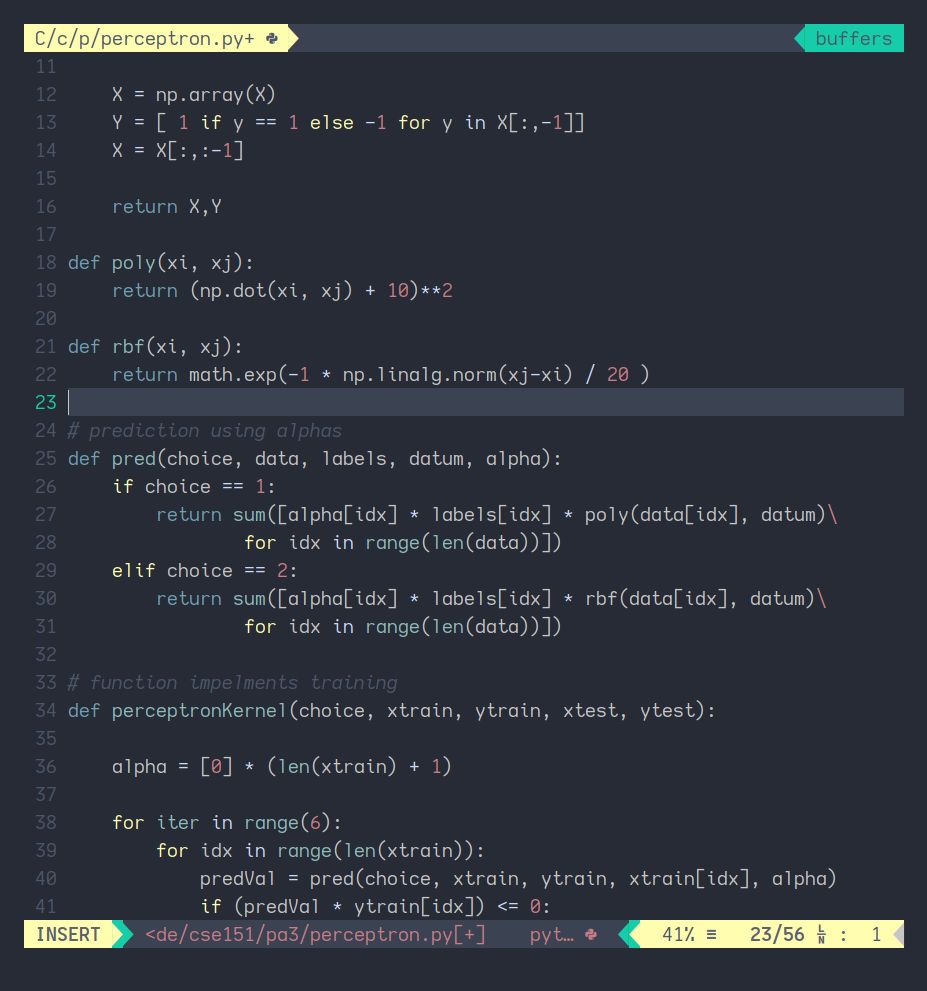Image resolution: width=927 pixels, height=991 pixels.
Task: Click the arrow separator before the buffers label
Action: [x=799, y=38]
